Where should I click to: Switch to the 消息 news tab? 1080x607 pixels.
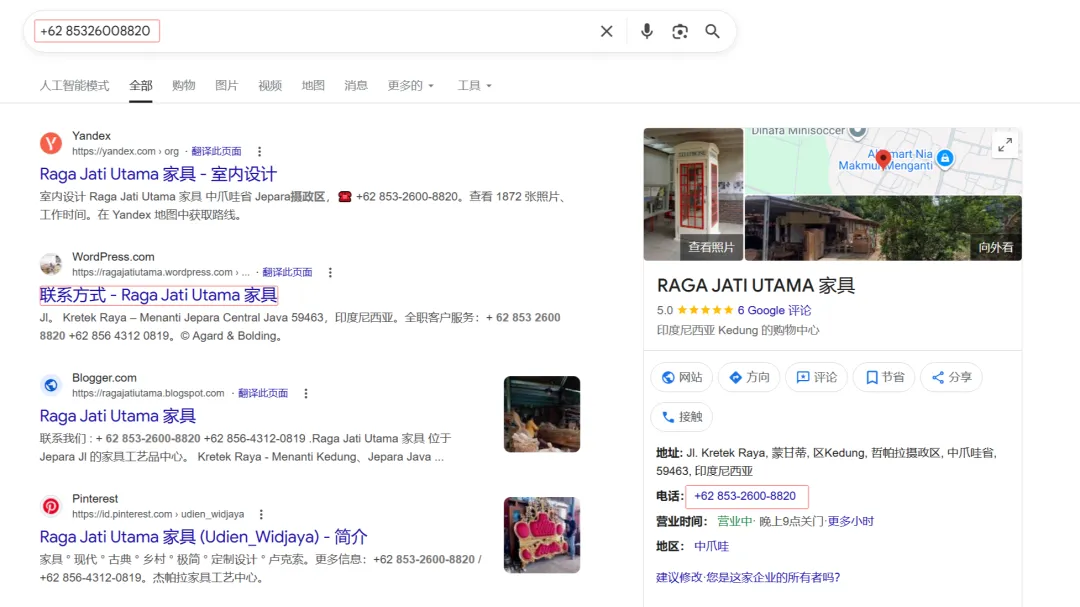click(356, 85)
